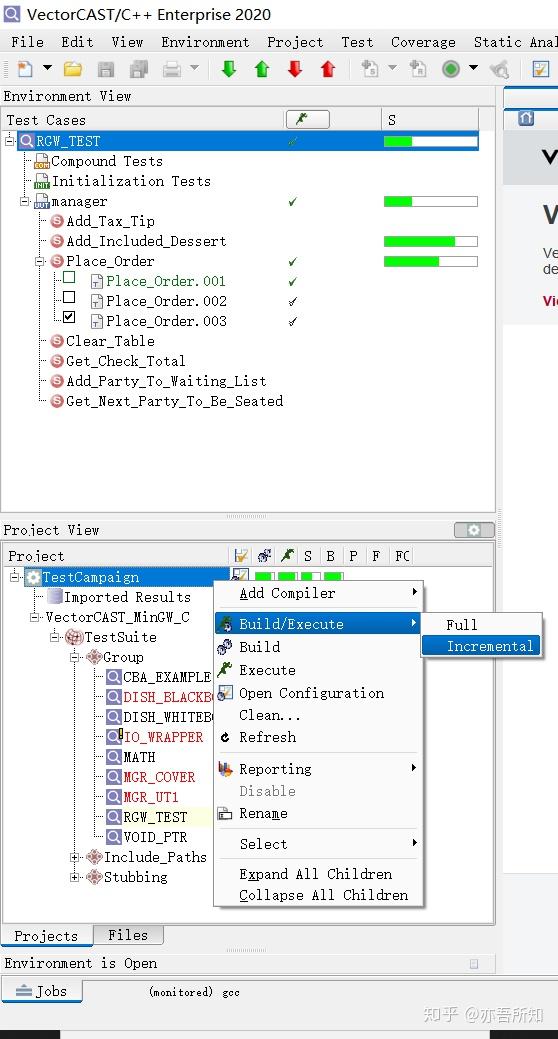Open the folder icon in the toolbar
The width and height of the screenshot is (558, 1039).
click(x=72, y=69)
